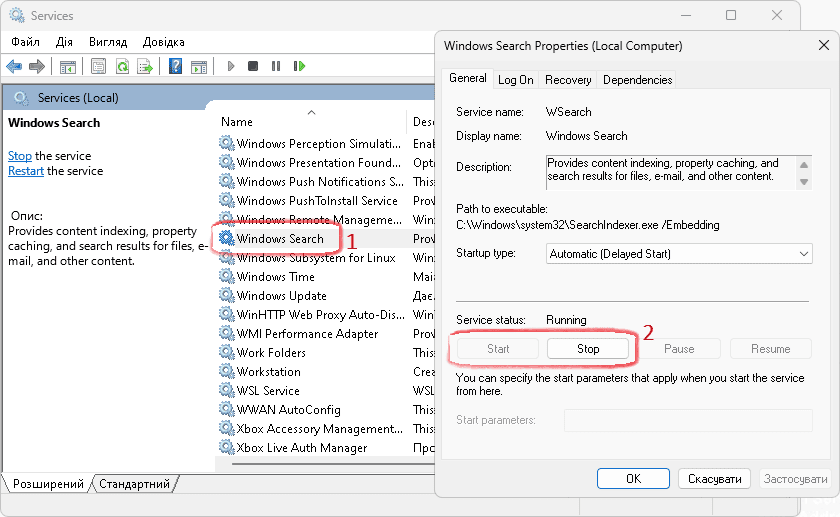Click the Скасувати button
This screenshot has height=517, width=840.
714,478
